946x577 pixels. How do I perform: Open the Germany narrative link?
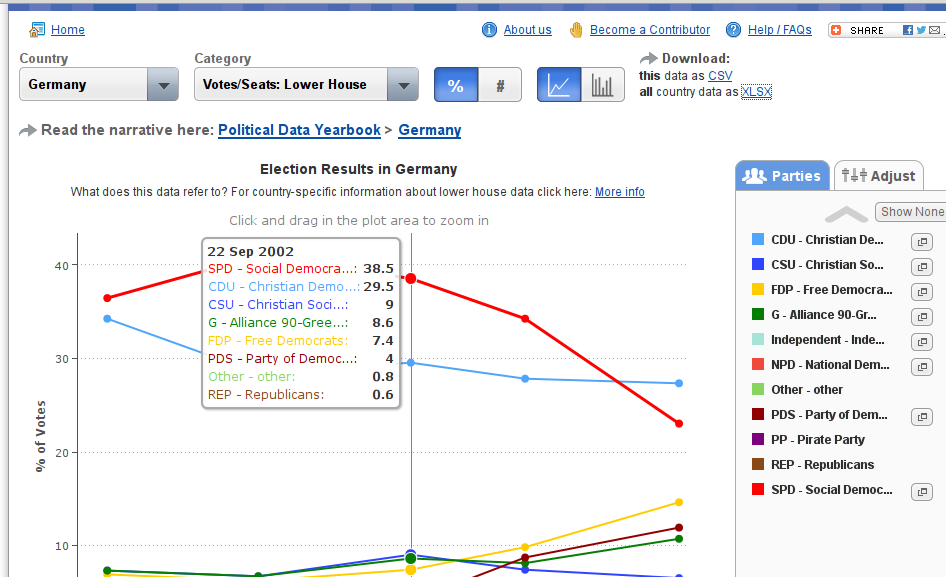tap(430, 130)
